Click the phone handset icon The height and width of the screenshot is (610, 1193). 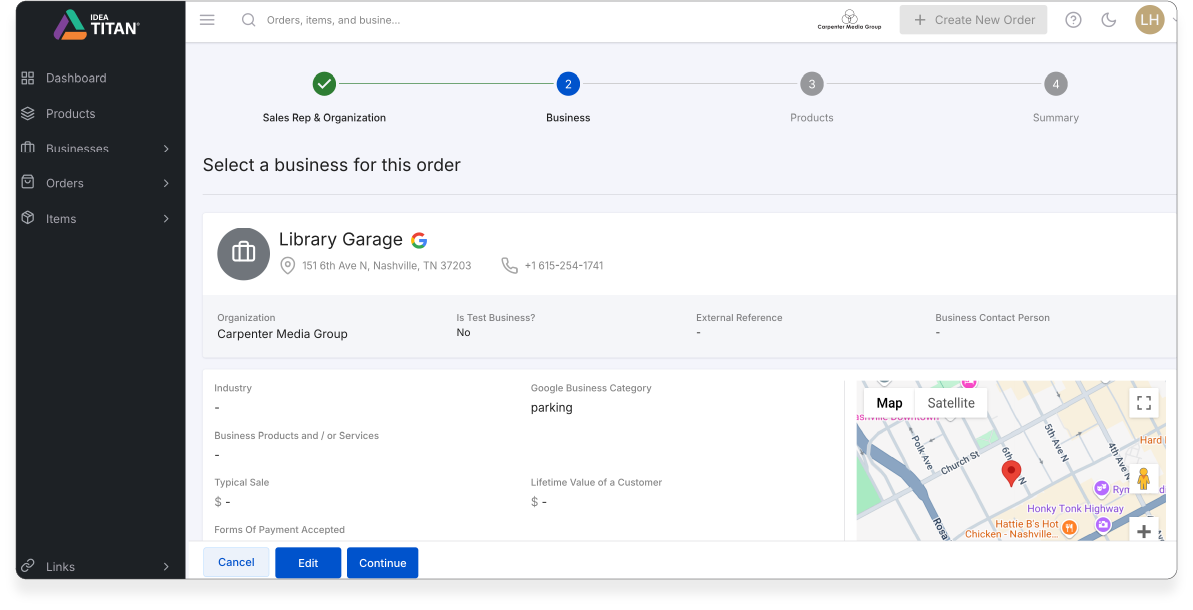pos(509,265)
